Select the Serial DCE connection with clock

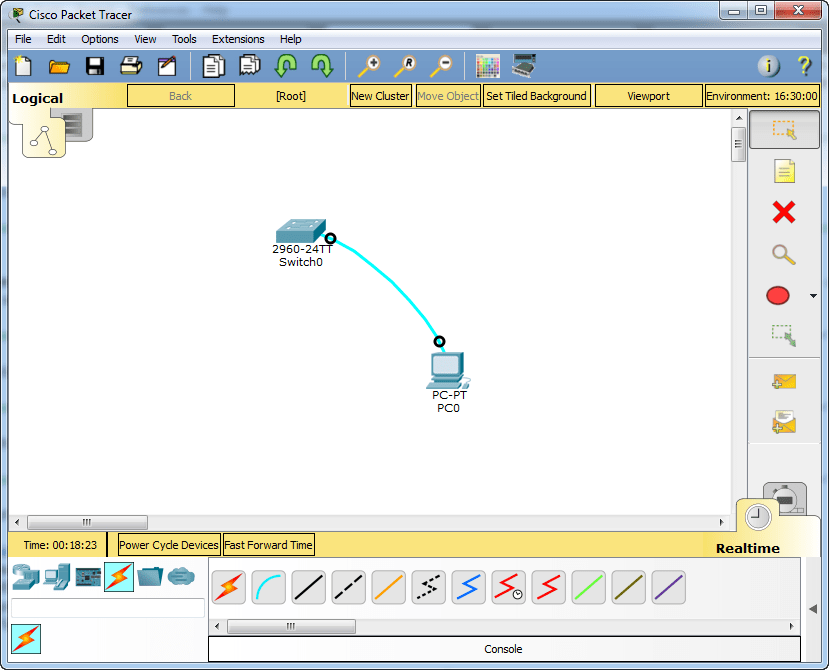tap(508, 587)
